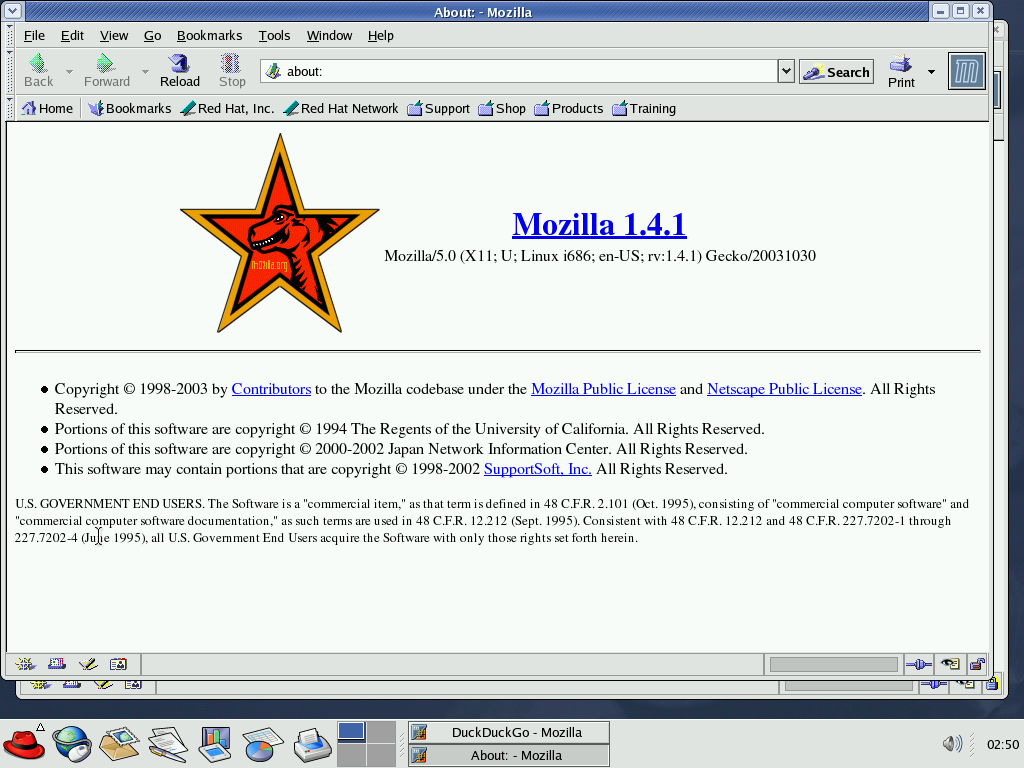Screen dimensions: 1024x768
Task: Open the Netscape Public License link
Action: point(784,389)
